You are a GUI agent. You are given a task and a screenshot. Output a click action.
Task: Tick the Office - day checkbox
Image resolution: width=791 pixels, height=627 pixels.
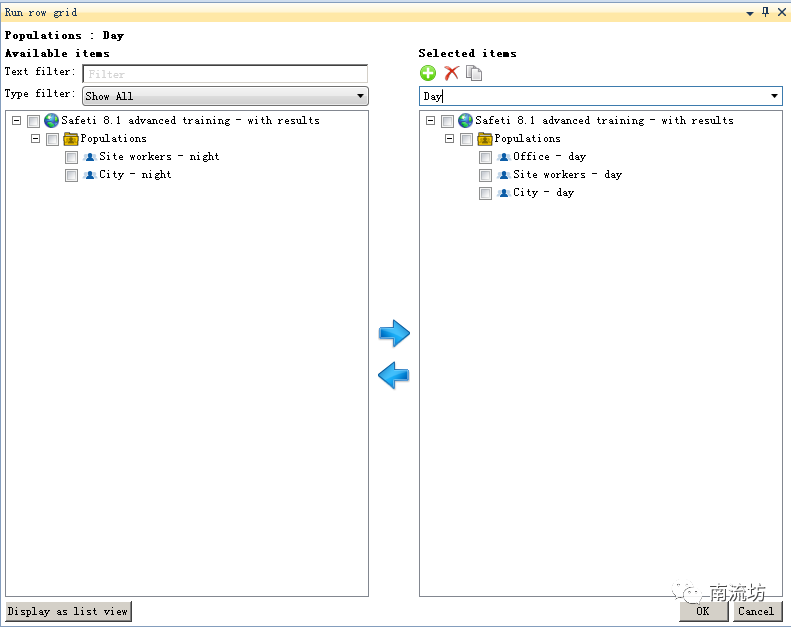click(485, 158)
